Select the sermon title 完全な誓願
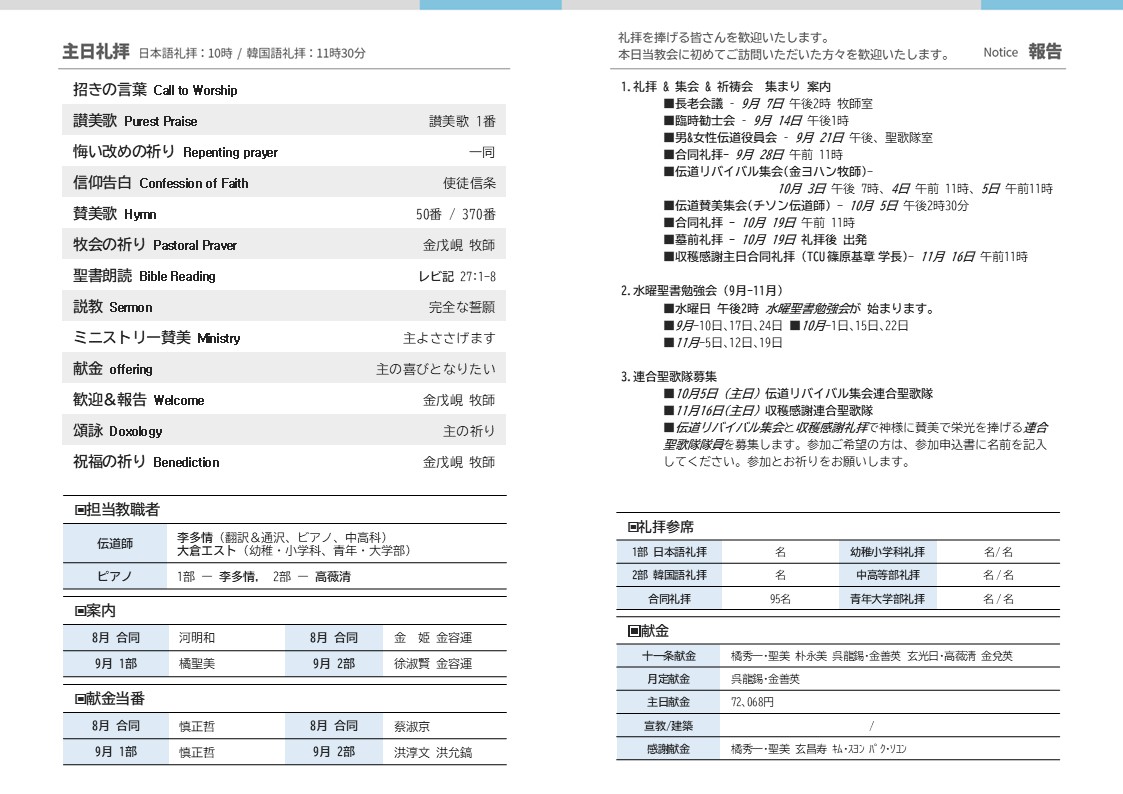The width and height of the screenshot is (1123, 794). (461, 308)
